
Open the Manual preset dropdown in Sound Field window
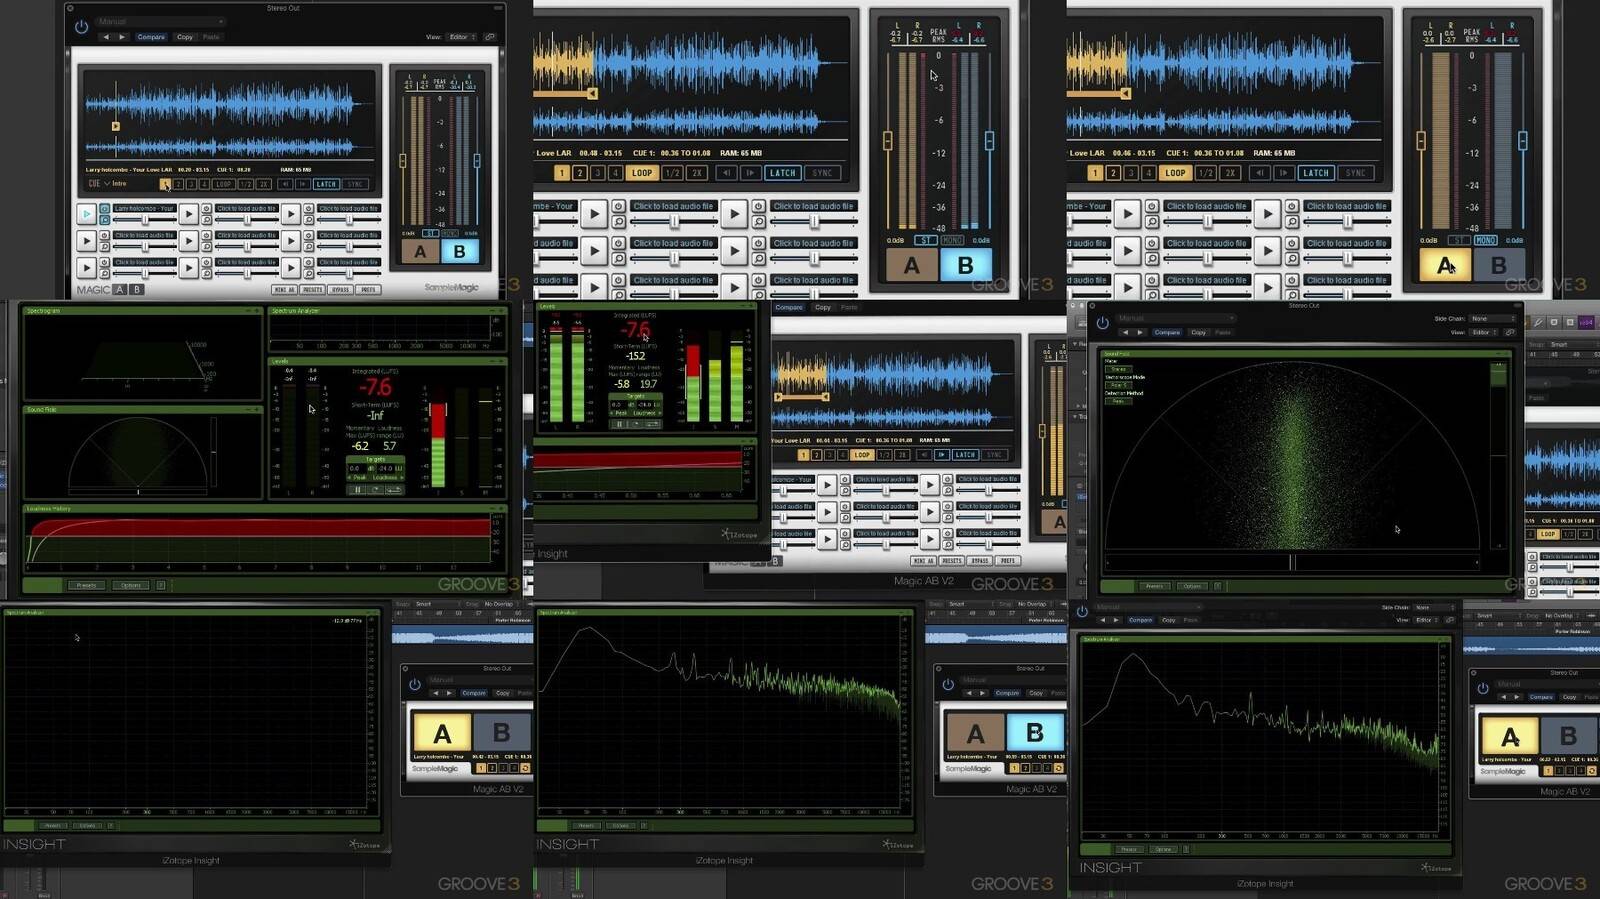point(1175,318)
